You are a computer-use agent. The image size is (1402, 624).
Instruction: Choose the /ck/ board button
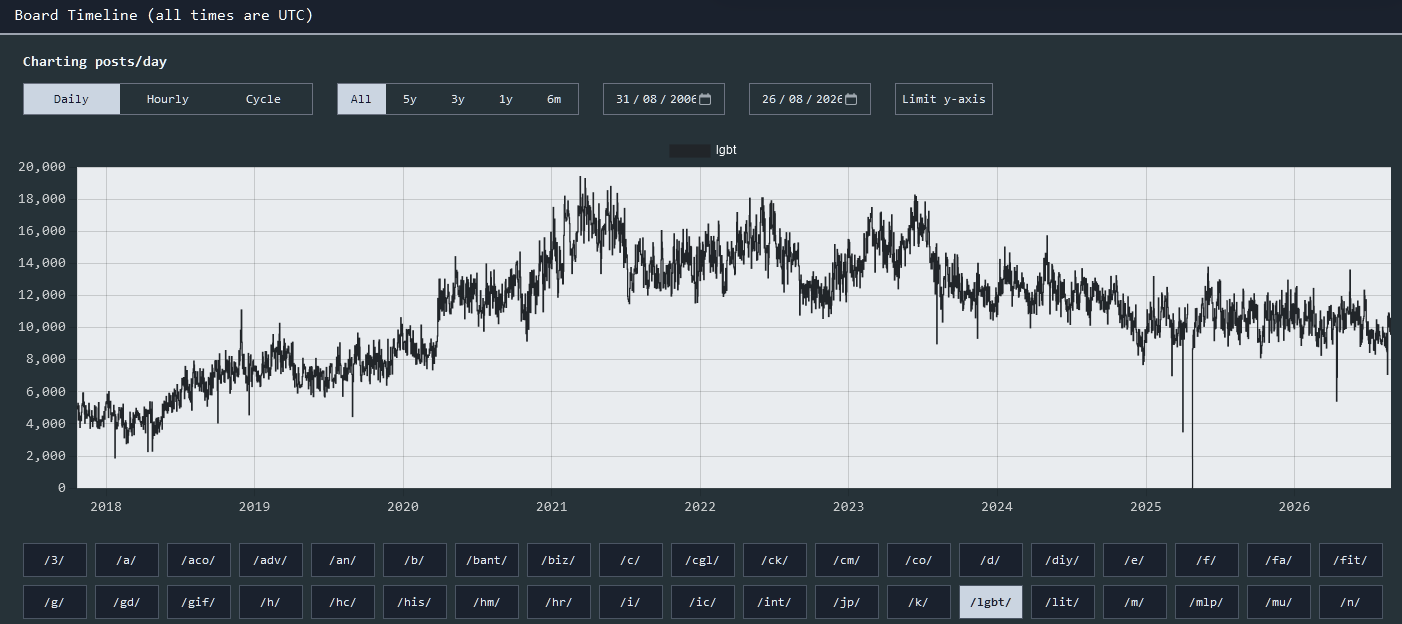pos(775,560)
